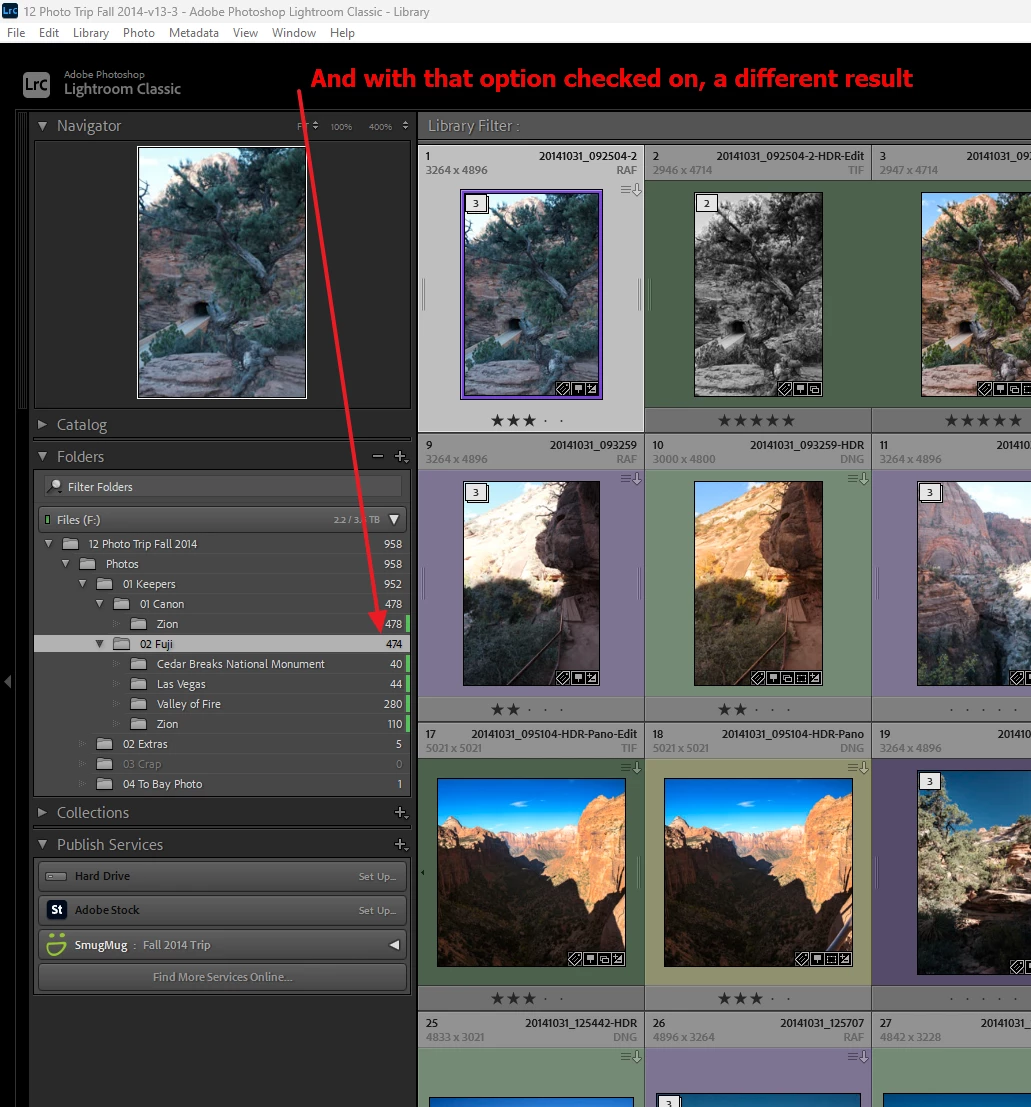Click the stack badge 2 on photo 2
Image resolution: width=1031 pixels, height=1107 pixels.
(x=706, y=203)
